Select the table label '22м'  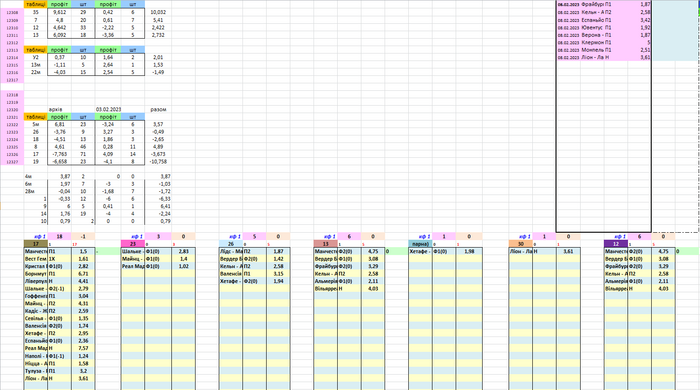[x=36, y=72]
